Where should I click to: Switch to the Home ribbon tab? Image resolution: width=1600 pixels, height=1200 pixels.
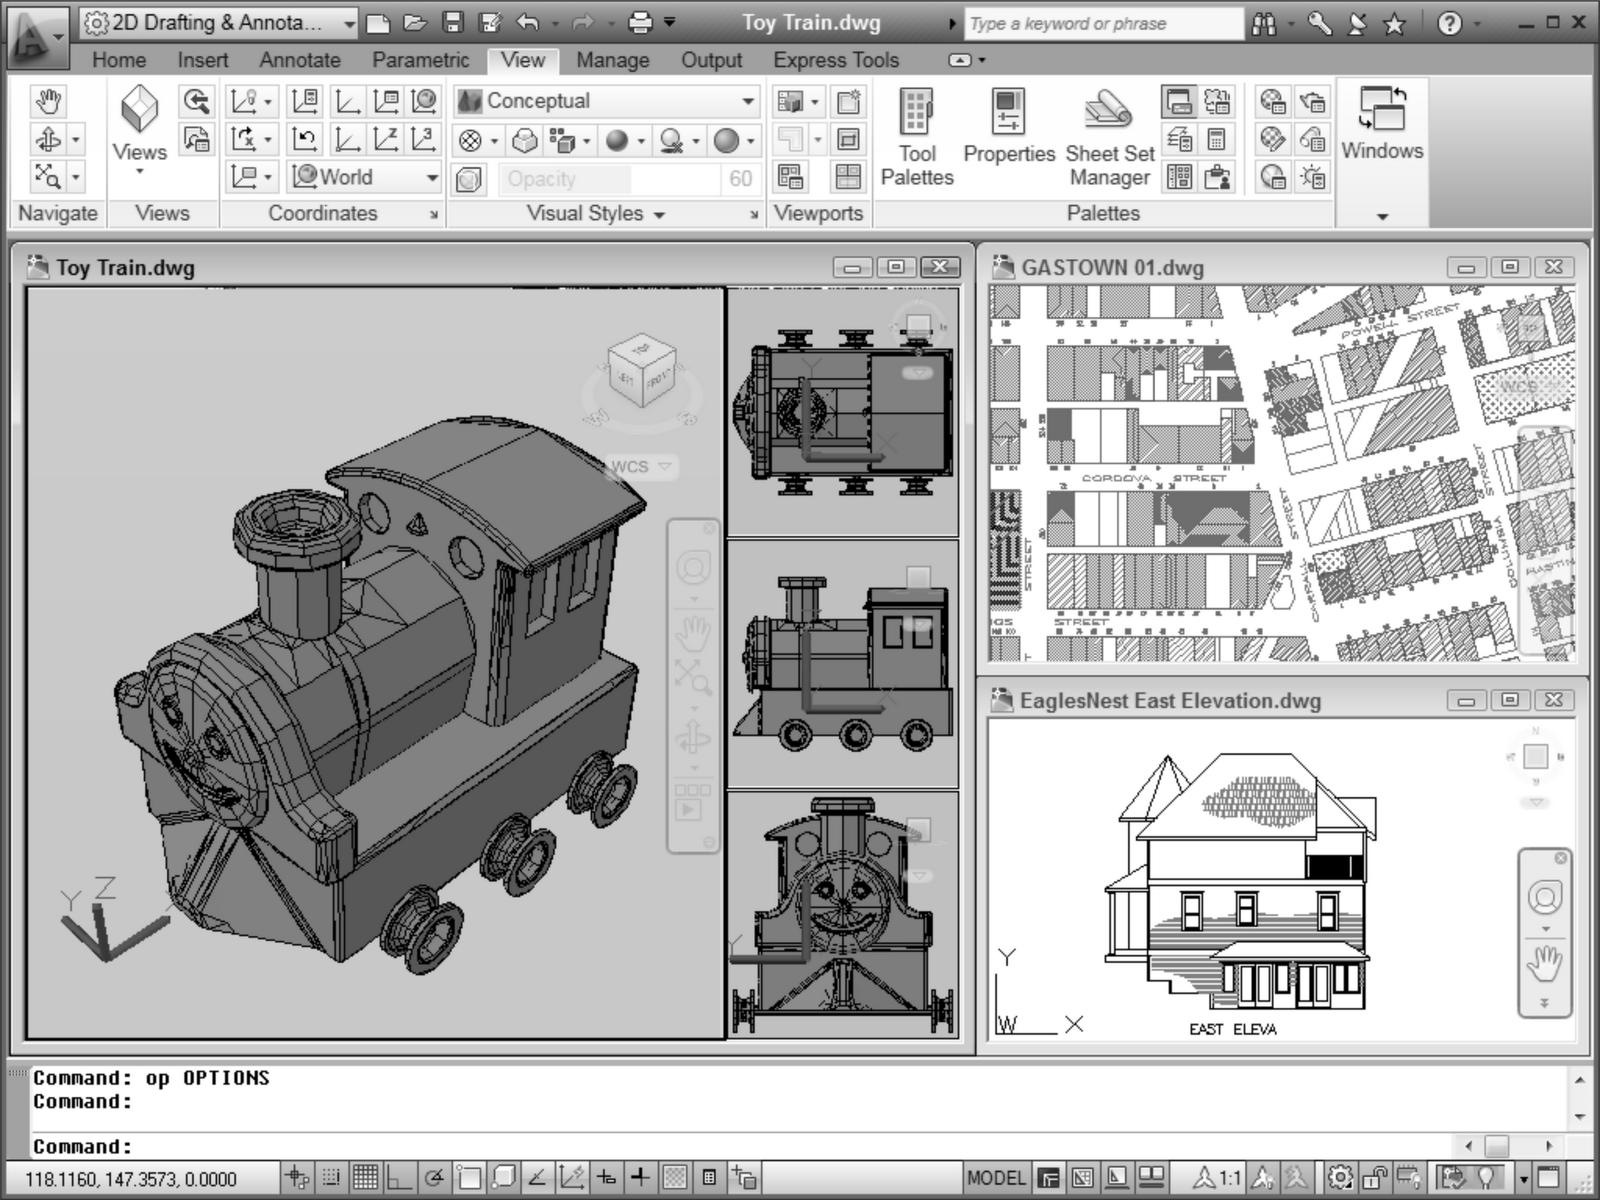point(119,60)
